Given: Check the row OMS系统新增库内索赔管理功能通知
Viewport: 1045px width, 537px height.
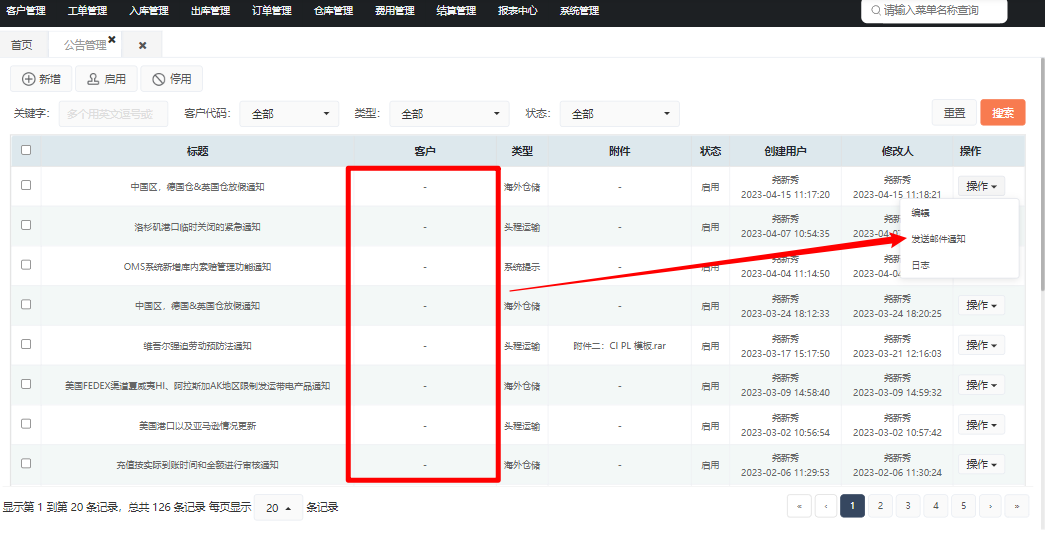Looking at the screenshot, I should [26, 265].
